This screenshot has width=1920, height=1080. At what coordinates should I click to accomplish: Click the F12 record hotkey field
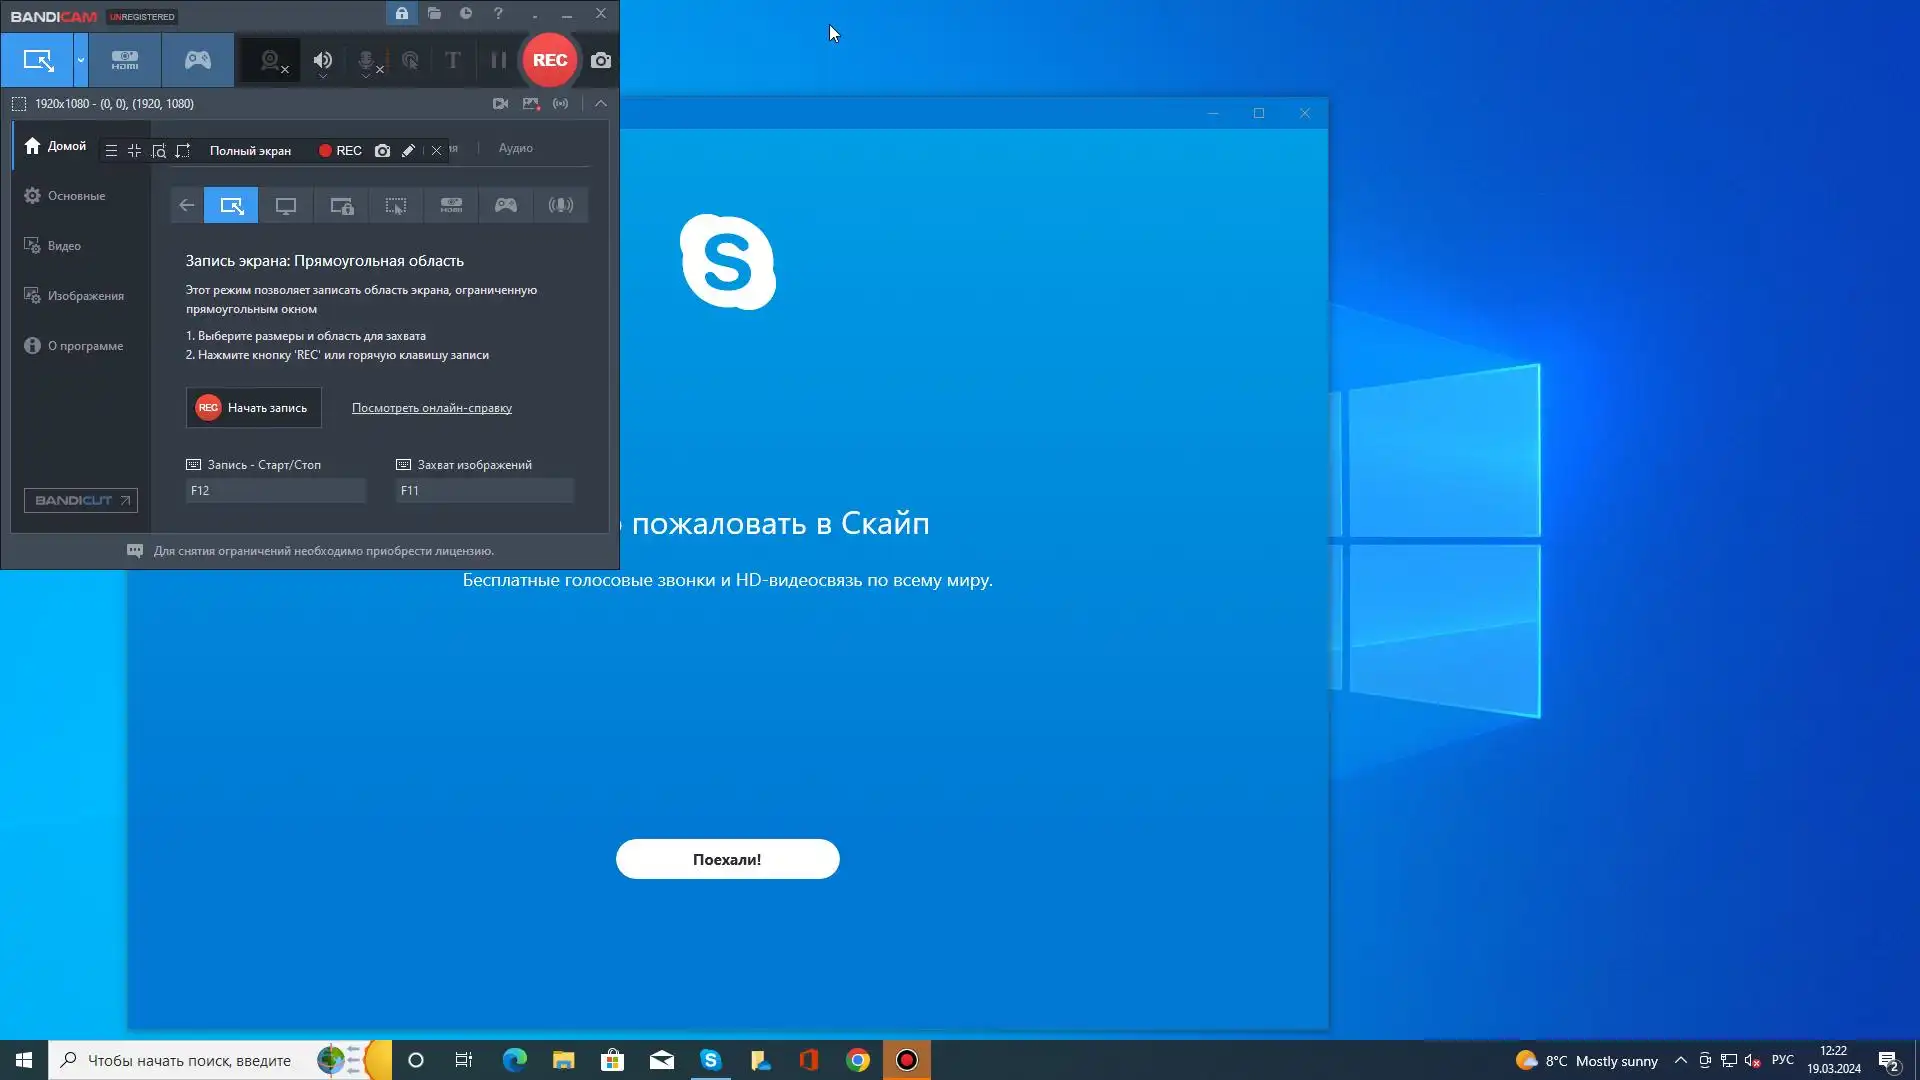[276, 491]
